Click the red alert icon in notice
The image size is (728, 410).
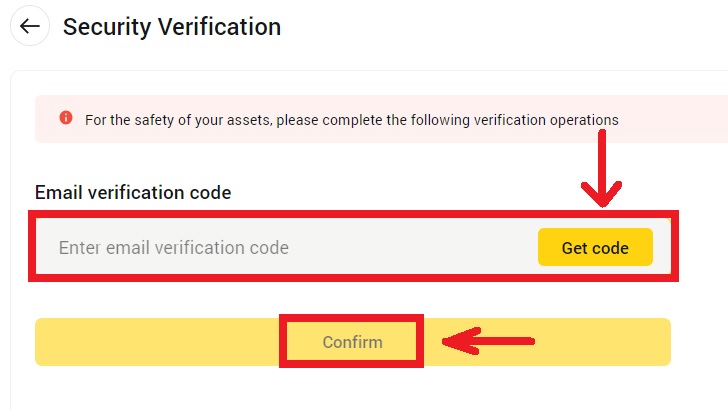(66, 118)
